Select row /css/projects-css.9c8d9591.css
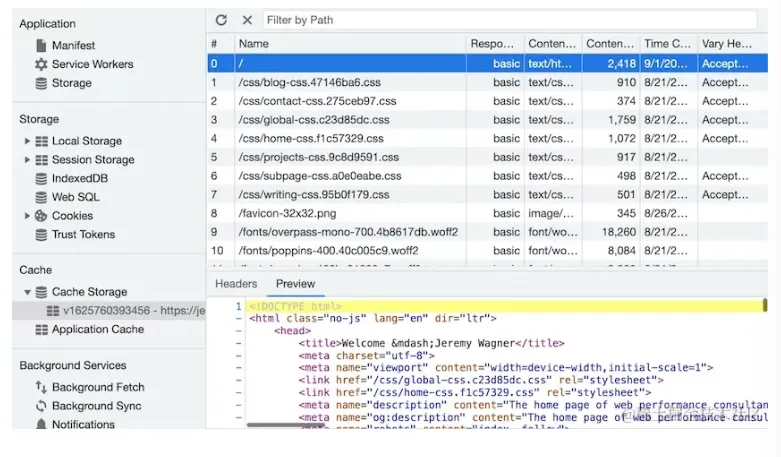The width and height of the screenshot is (781, 457). pos(487,157)
